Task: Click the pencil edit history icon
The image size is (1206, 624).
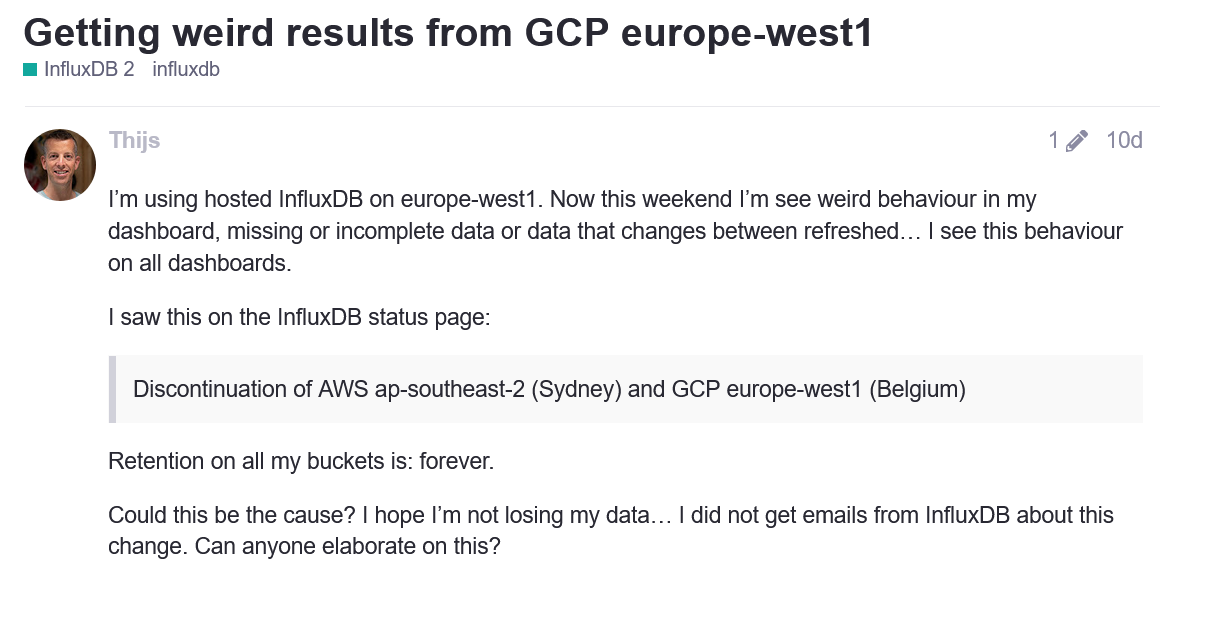Action: (1077, 141)
